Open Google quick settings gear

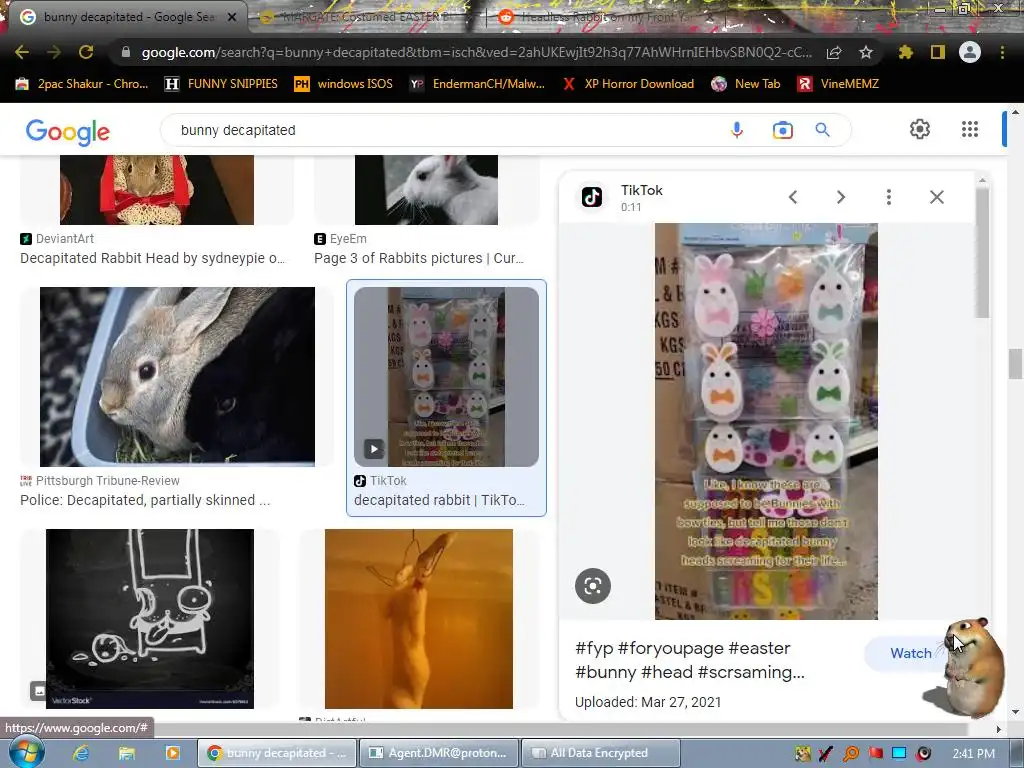(x=920, y=129)
